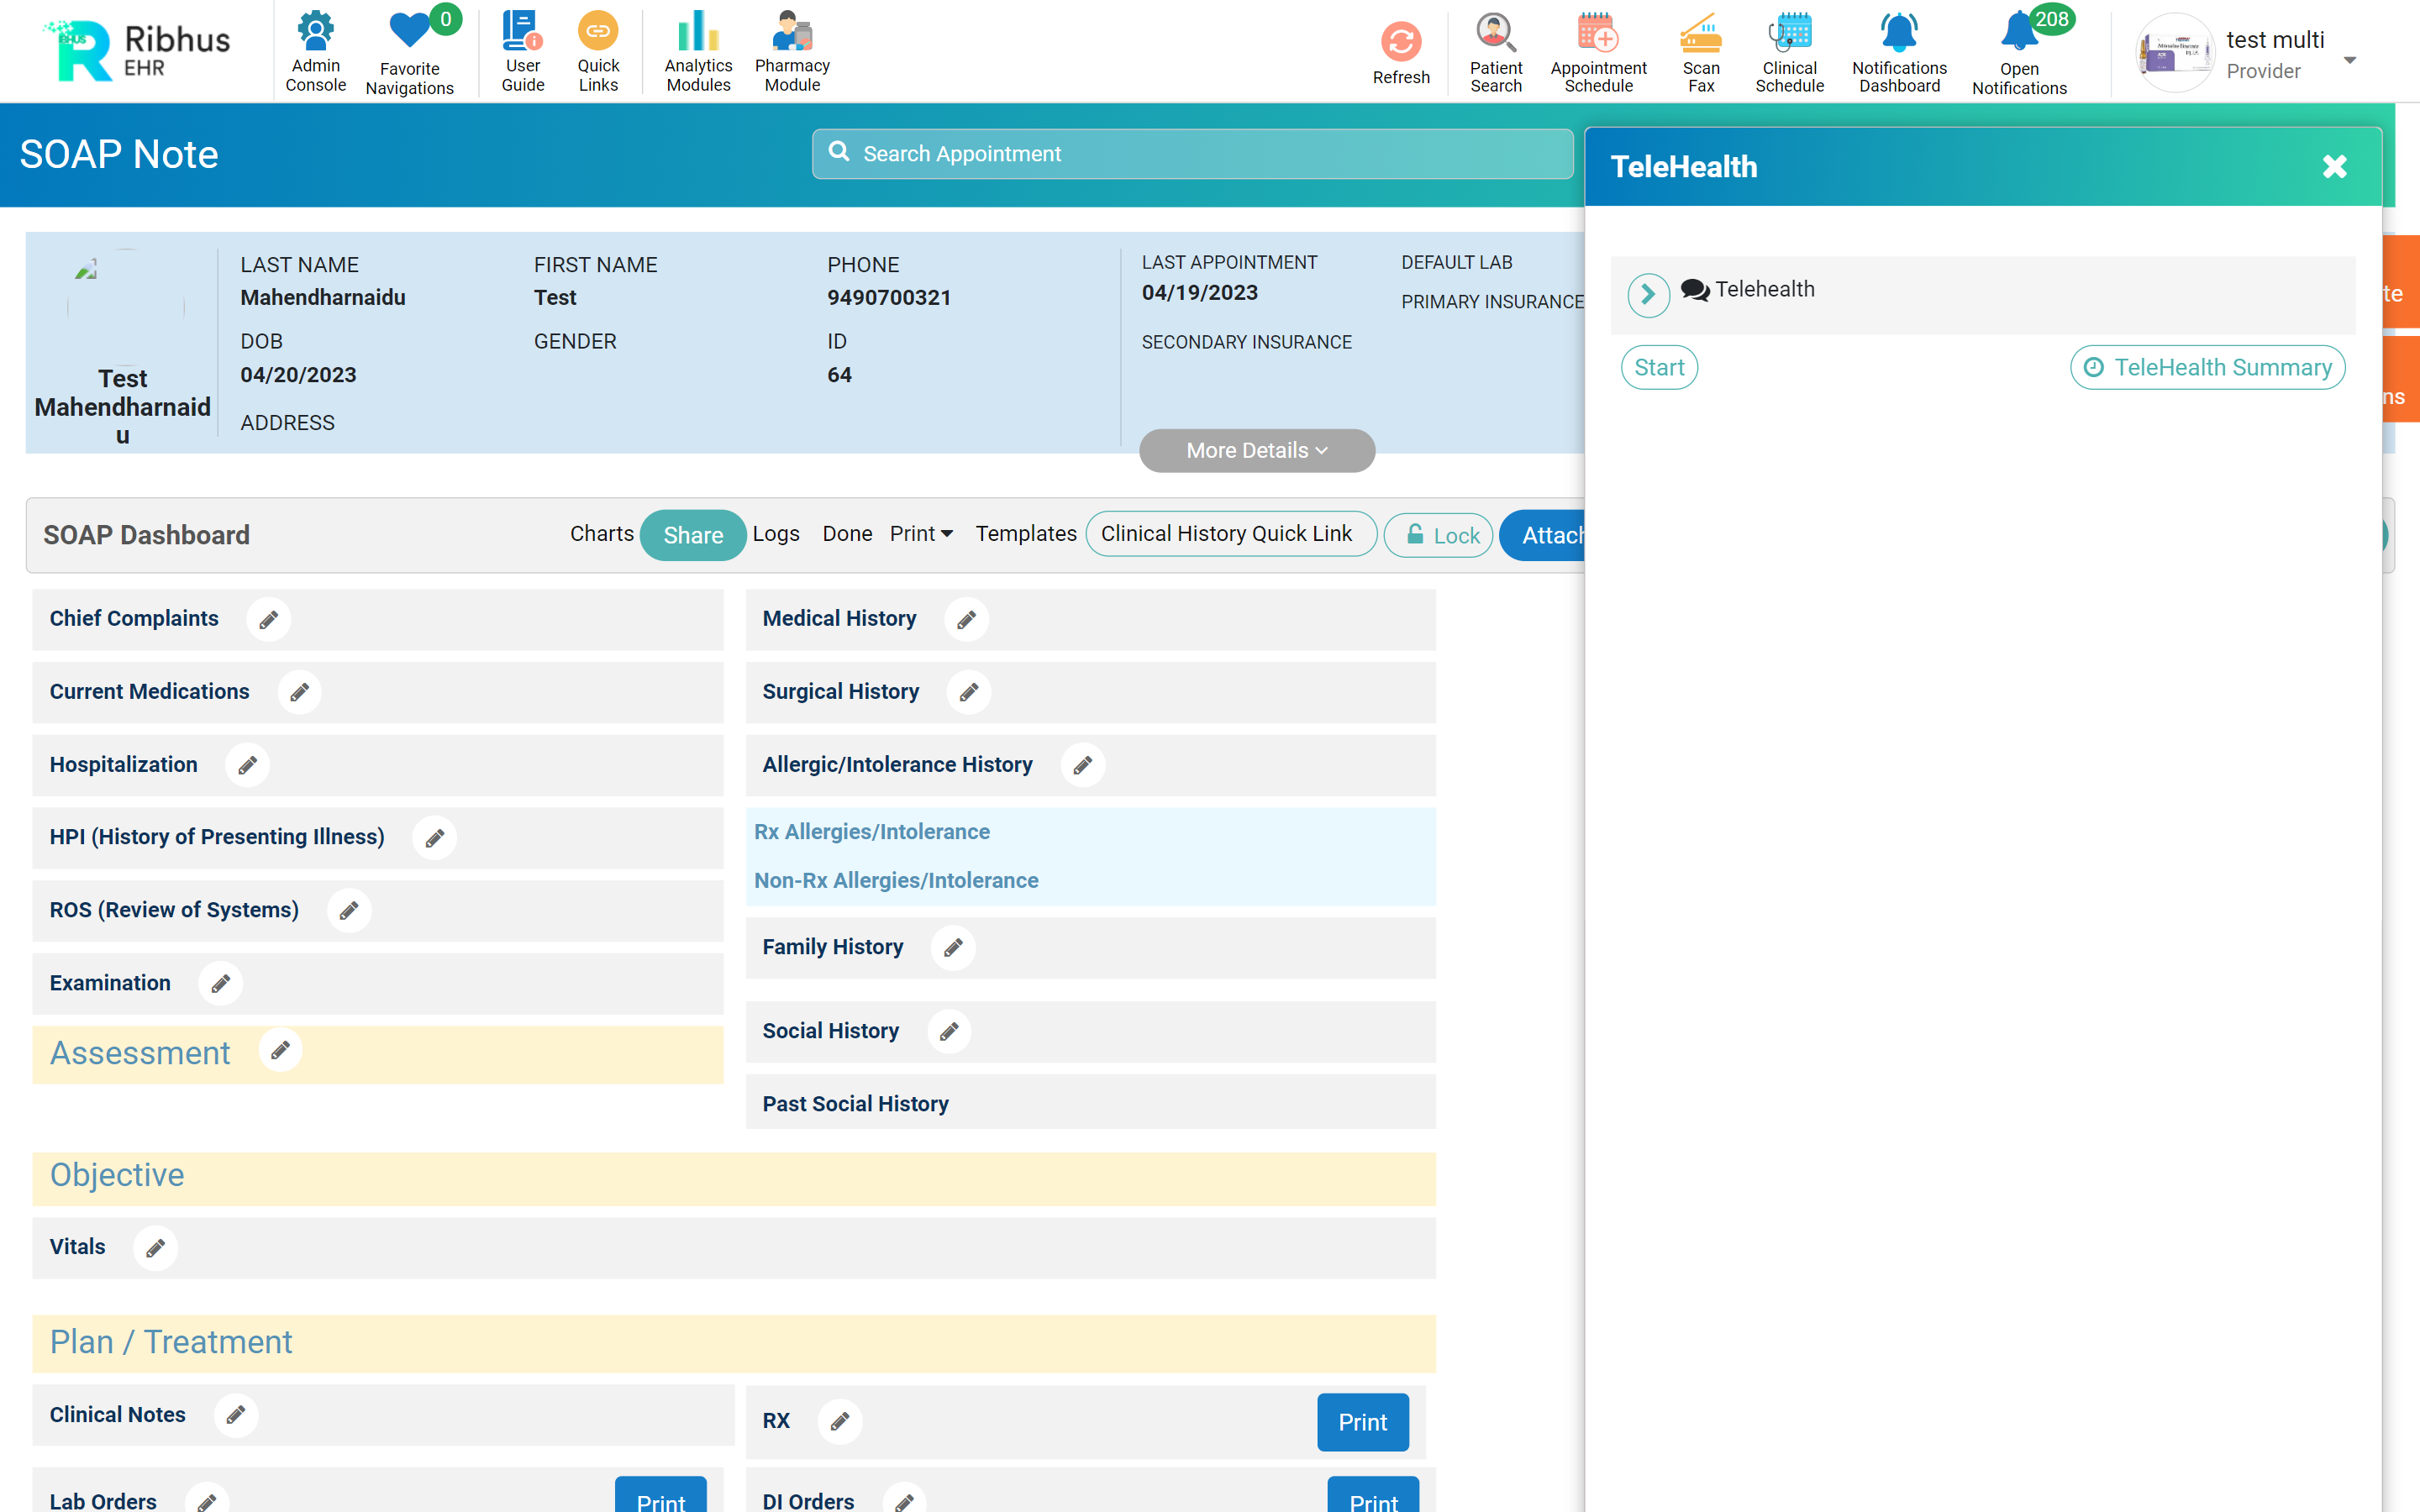The height and width of the screenshot is (1512, 2420).
Task: Open the test multi Provider user dropdown
Action: click(2349, 60)
